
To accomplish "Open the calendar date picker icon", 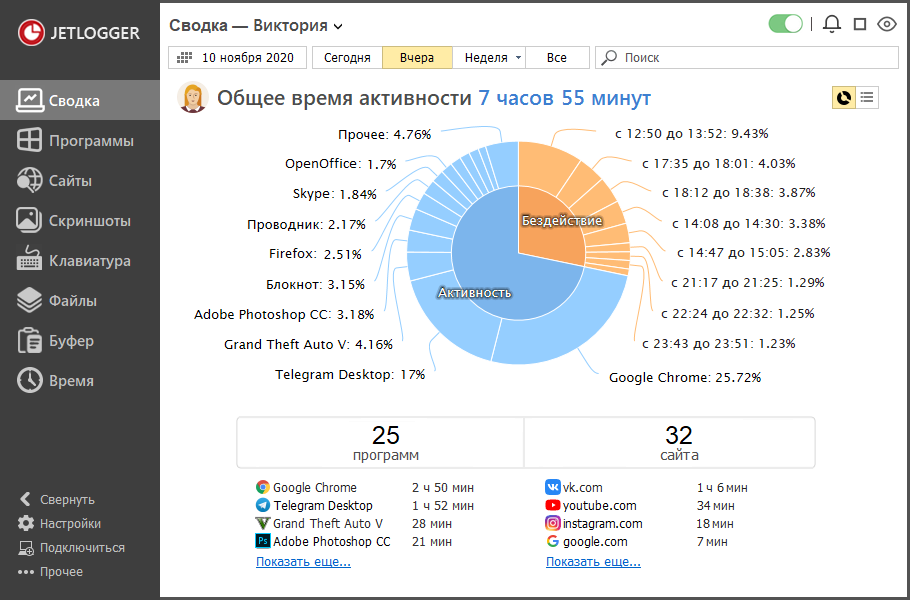I will coord(186,57).
